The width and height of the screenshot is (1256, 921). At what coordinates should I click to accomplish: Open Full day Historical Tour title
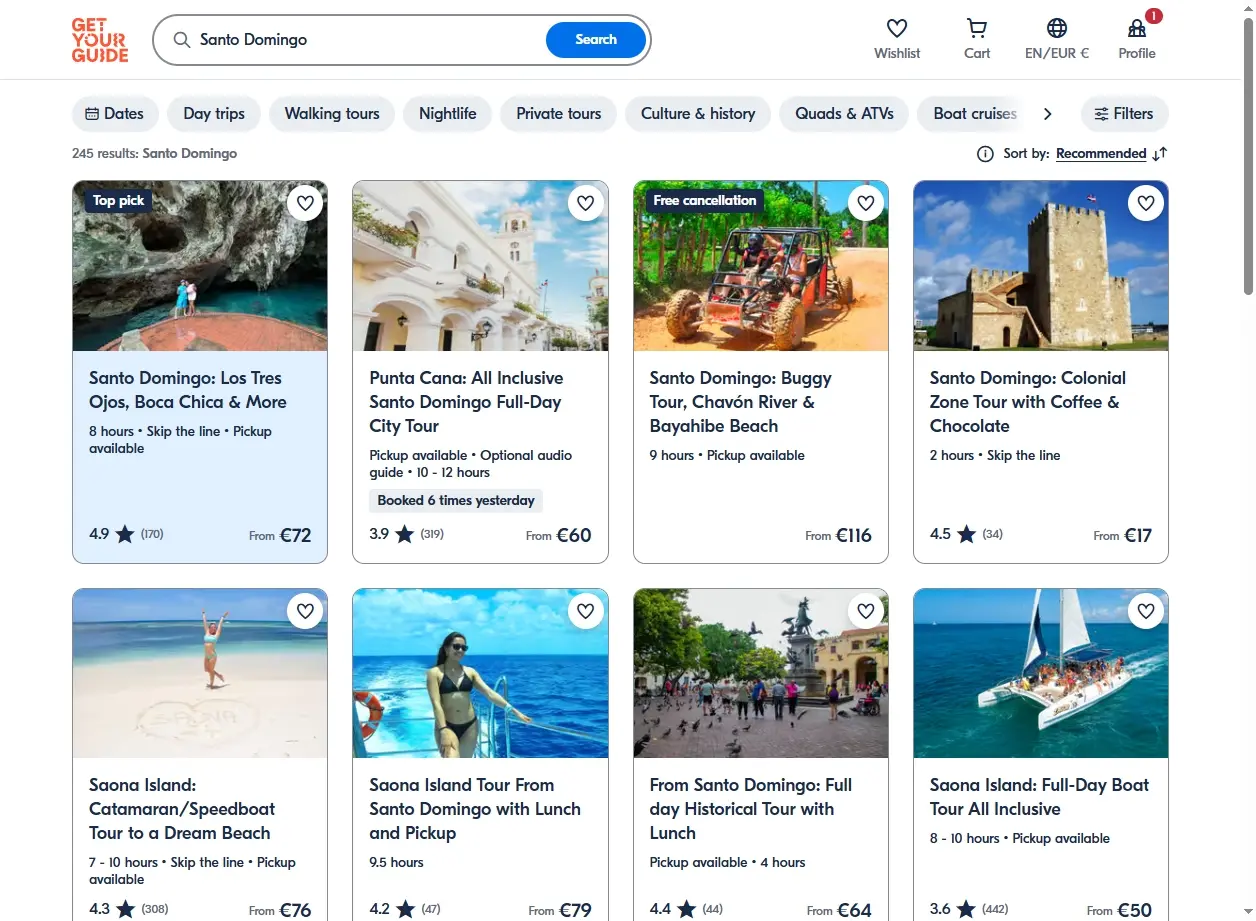tap(751, 809)
